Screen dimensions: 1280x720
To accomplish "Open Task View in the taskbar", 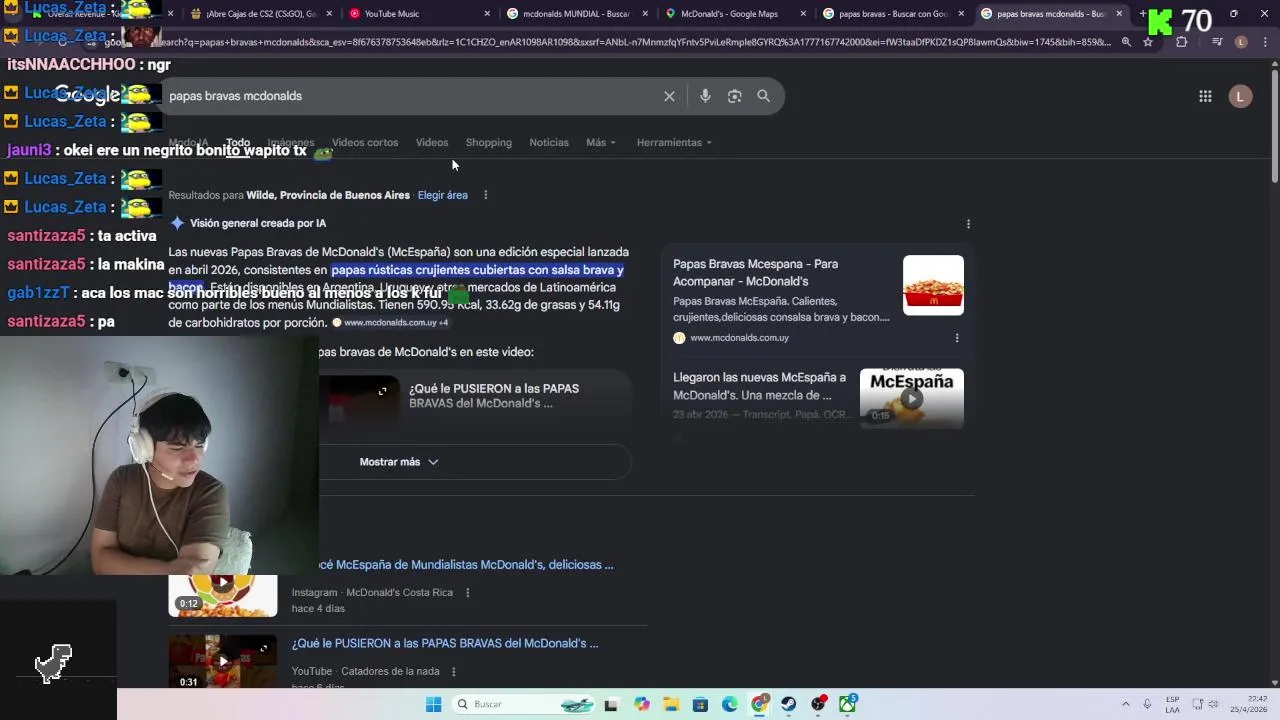I will tap(611, 704).
